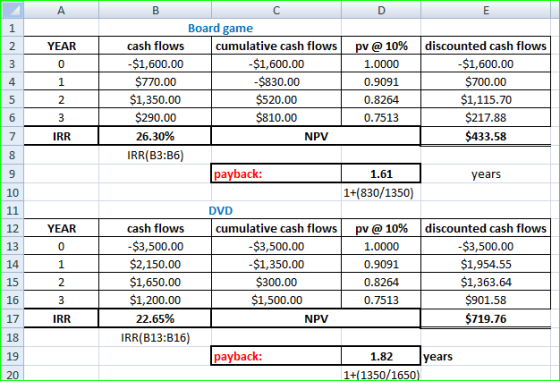560x381 pixels.
Task: Click the -$3,500.00 cash flow in column B
Action: click(x=155, y=246)
